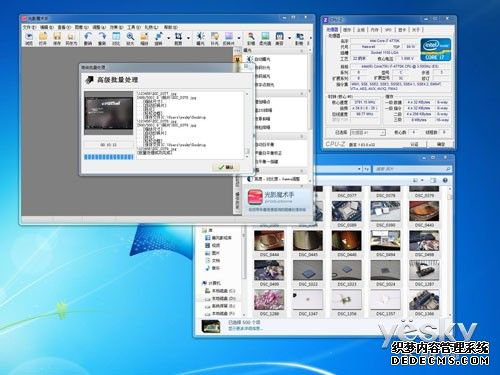The image size is (500, 375).
Task: Open the Beautify tool dropdown arrow
Action: [x=289, y=38]
